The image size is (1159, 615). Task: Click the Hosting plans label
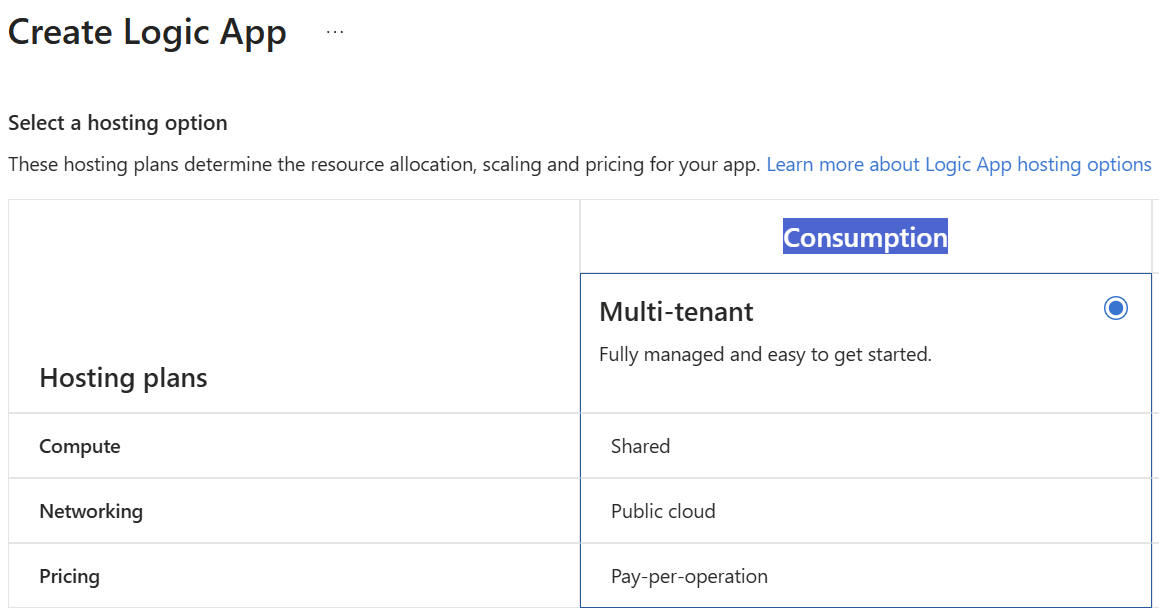123,378
